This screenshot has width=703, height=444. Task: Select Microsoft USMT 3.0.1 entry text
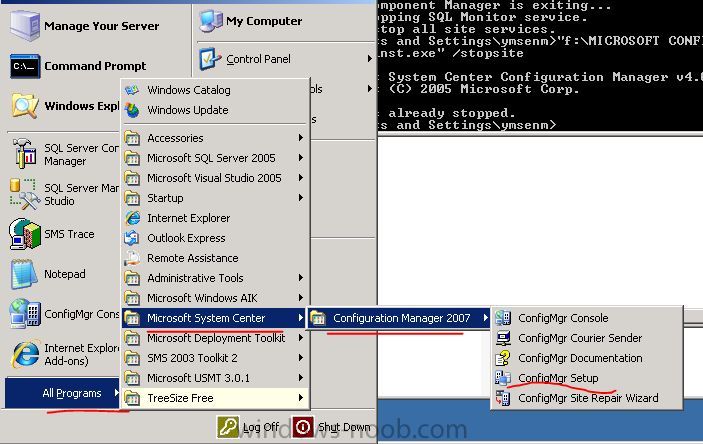click(x=199, y=378)
